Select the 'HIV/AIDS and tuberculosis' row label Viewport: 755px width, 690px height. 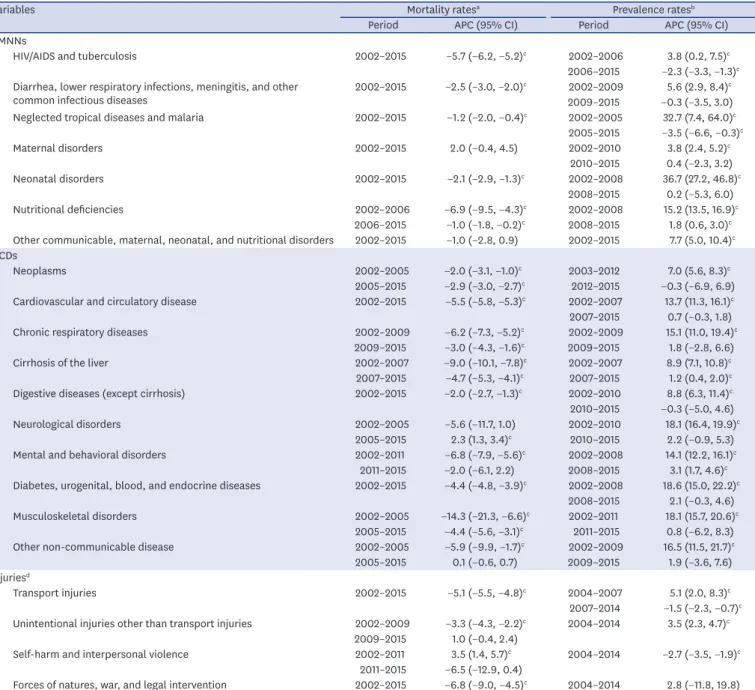click(75, 56)
